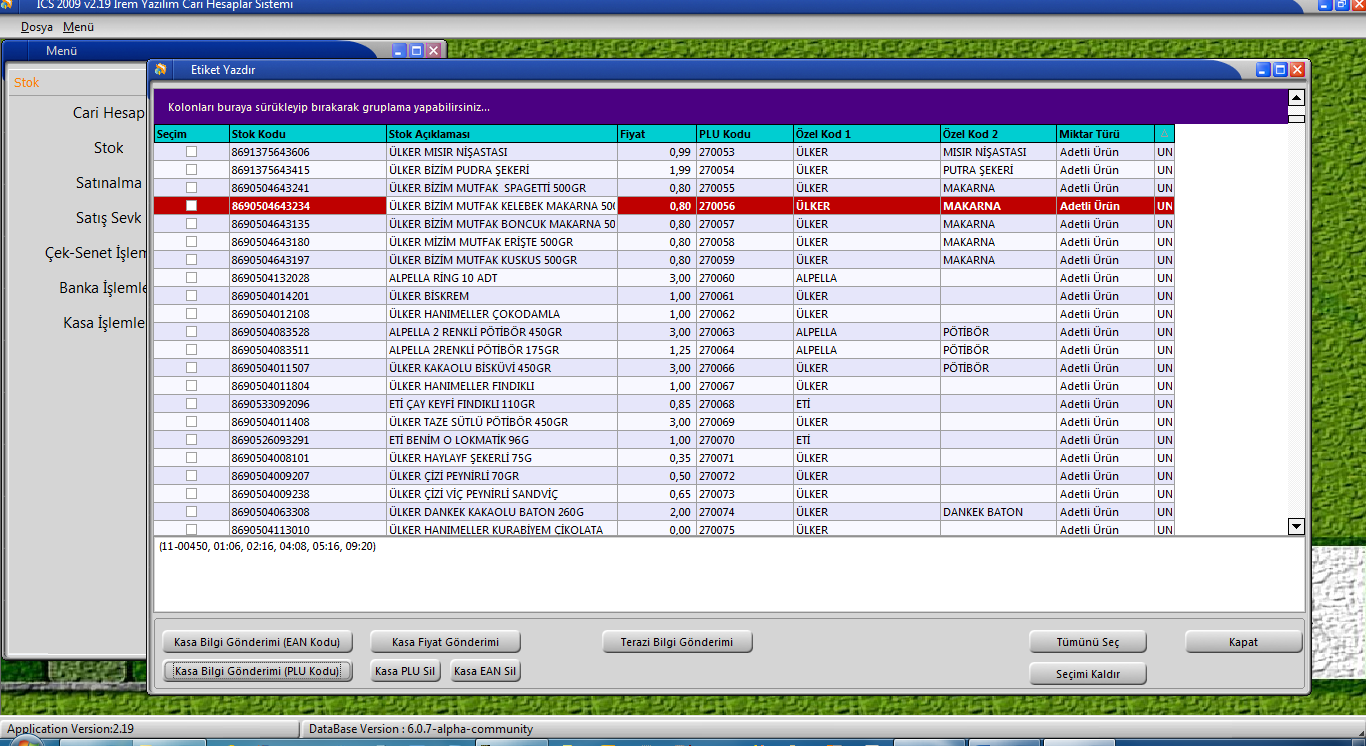Click the Özel Kod 1 column header
The height and width of the screenshot is (746, 1366).
tap(866, 134)
